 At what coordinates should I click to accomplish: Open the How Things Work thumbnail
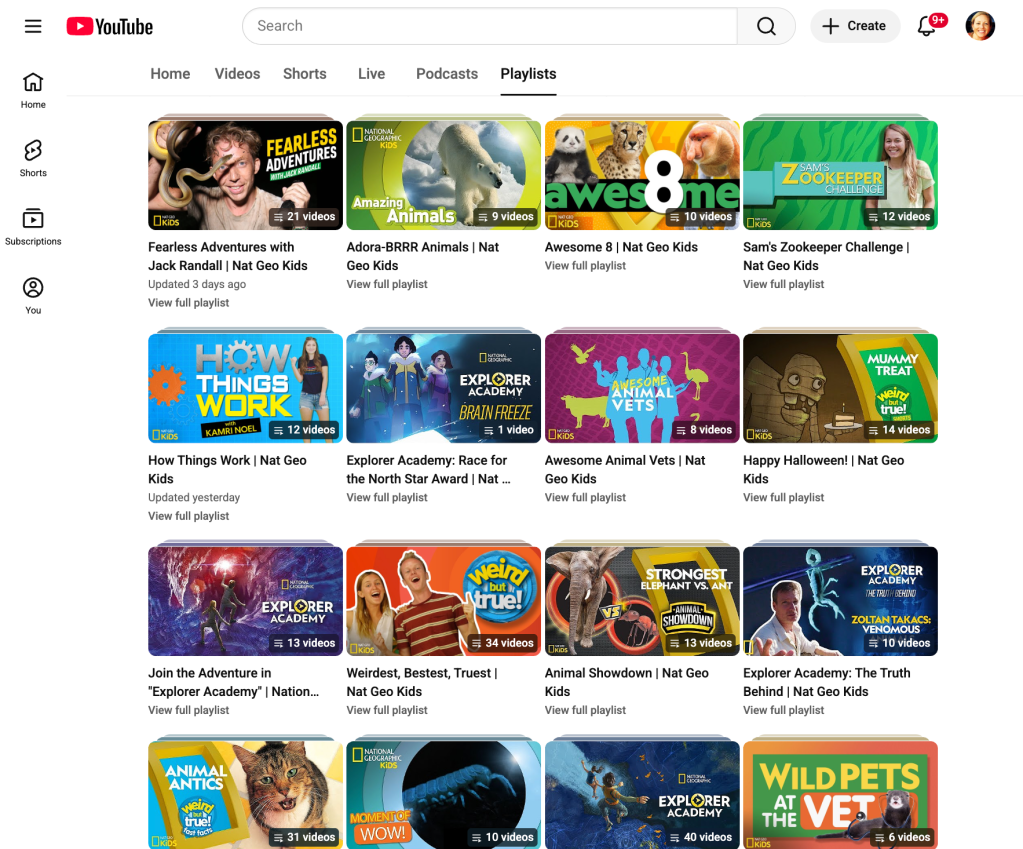point(245,388)
